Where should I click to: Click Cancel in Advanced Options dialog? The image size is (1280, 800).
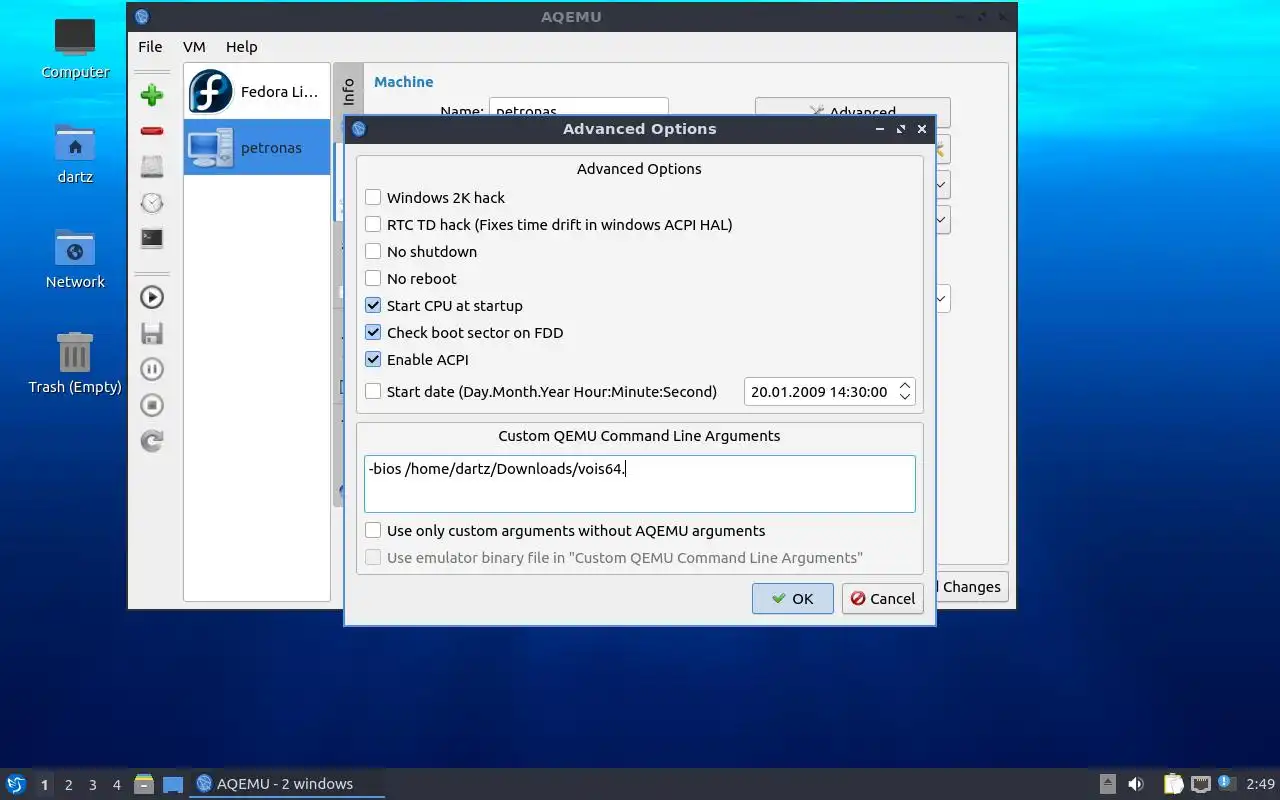(882, 598)
